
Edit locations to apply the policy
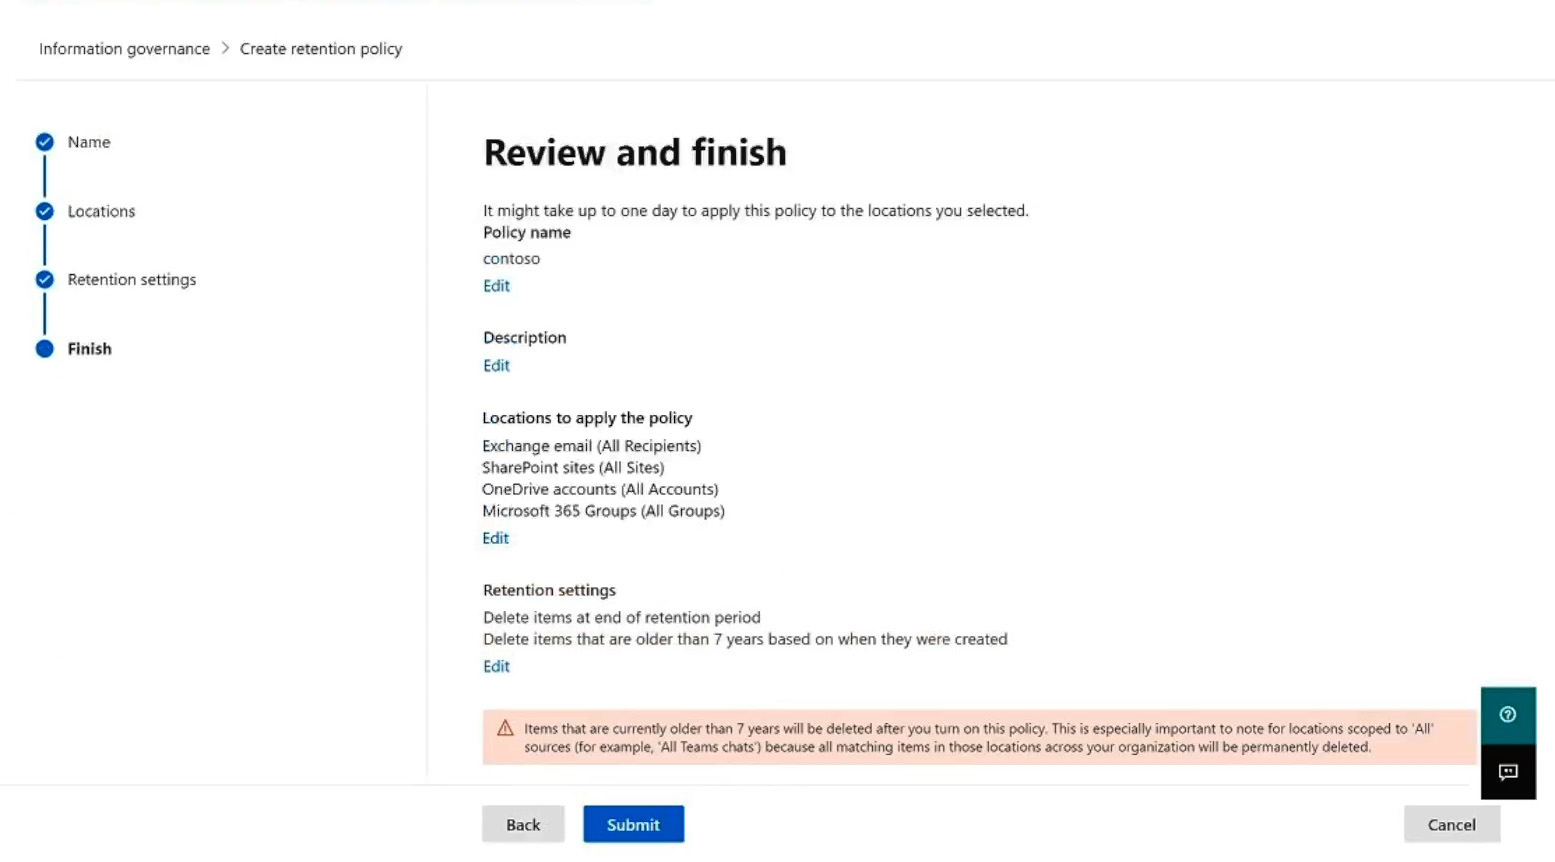[x=495, y=538]
